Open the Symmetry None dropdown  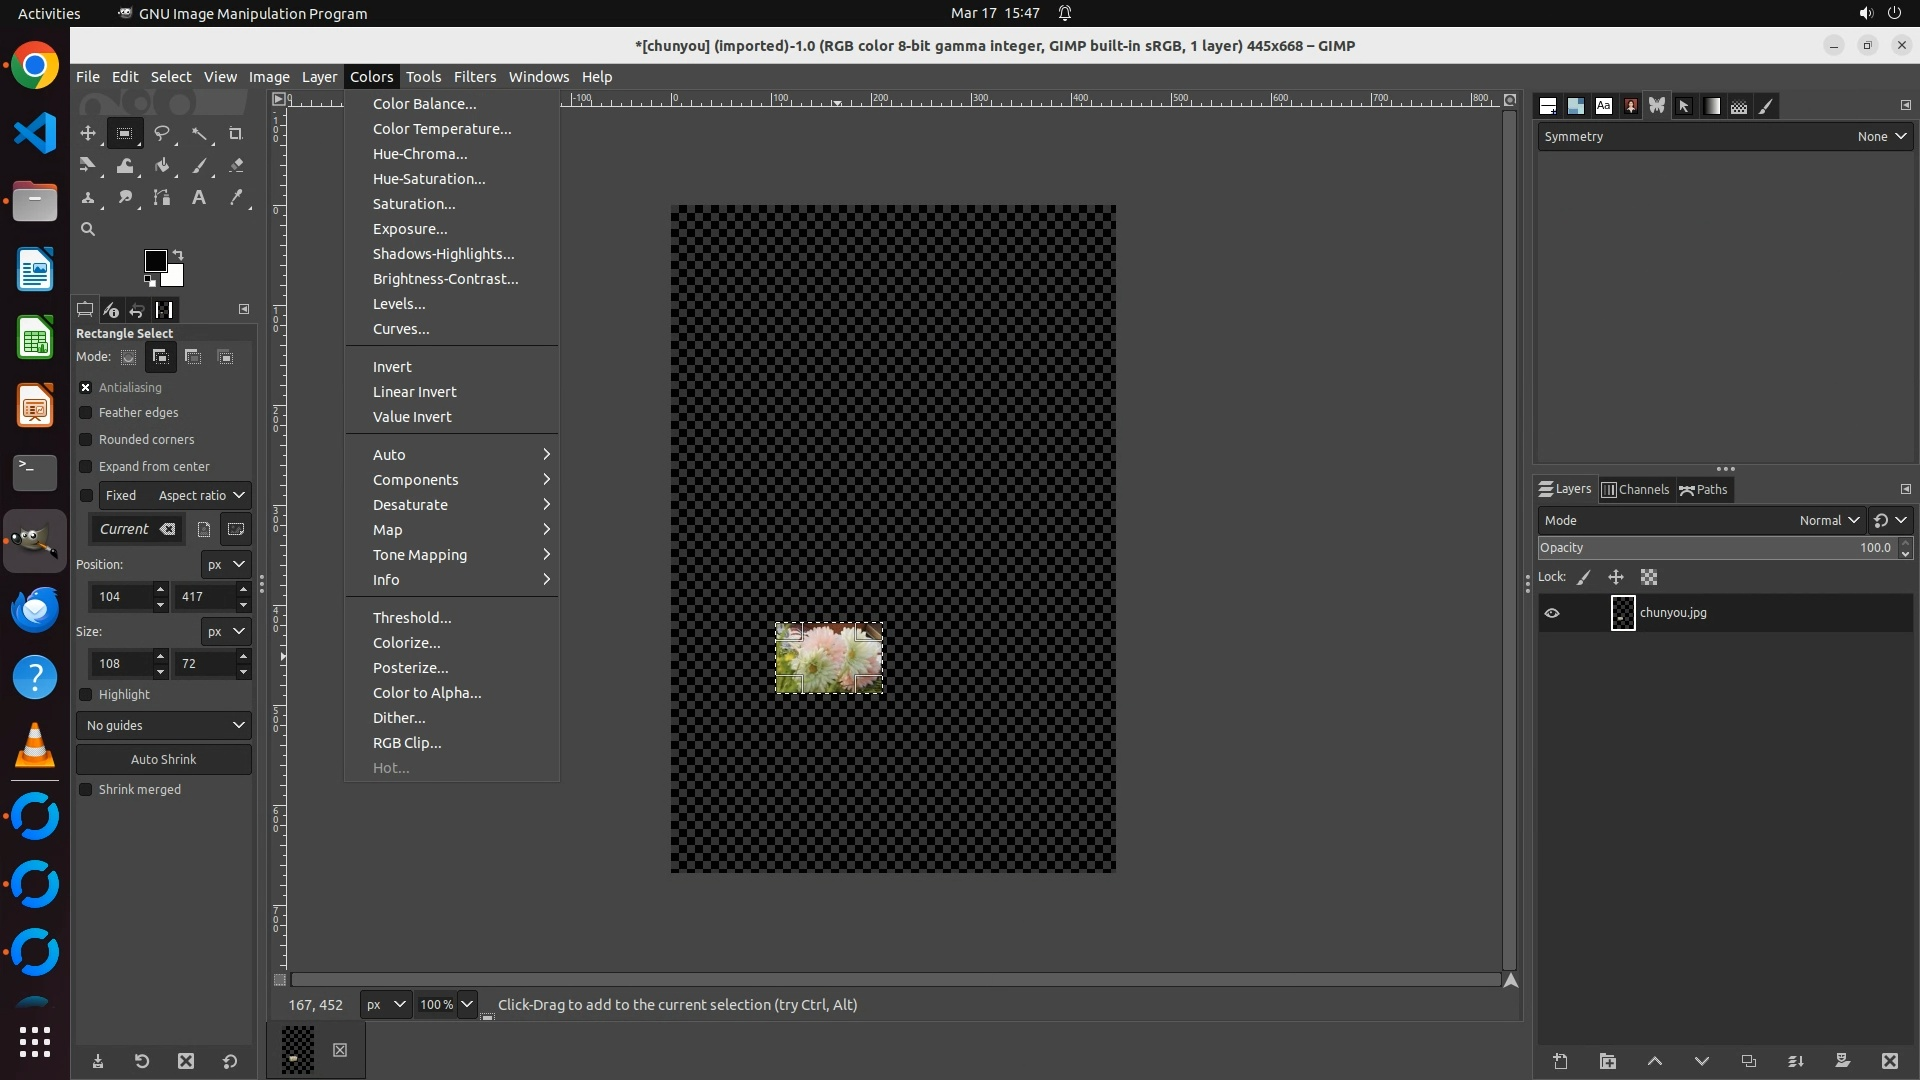pyautogui.click(x=1882, y=137)
